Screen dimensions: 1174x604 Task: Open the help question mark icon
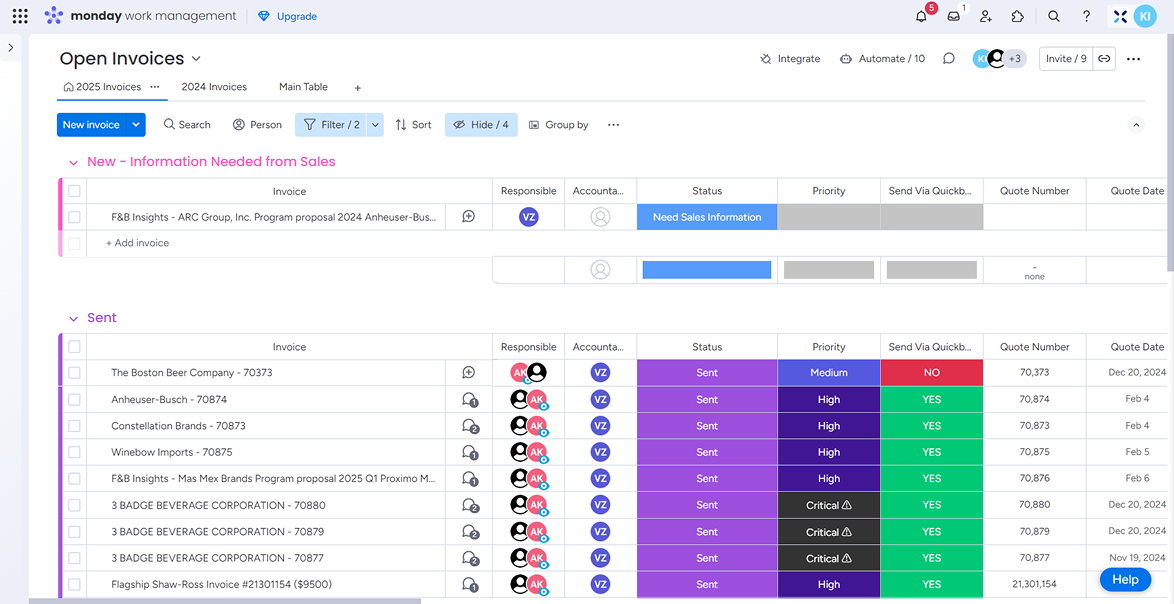coord(1087,16)
